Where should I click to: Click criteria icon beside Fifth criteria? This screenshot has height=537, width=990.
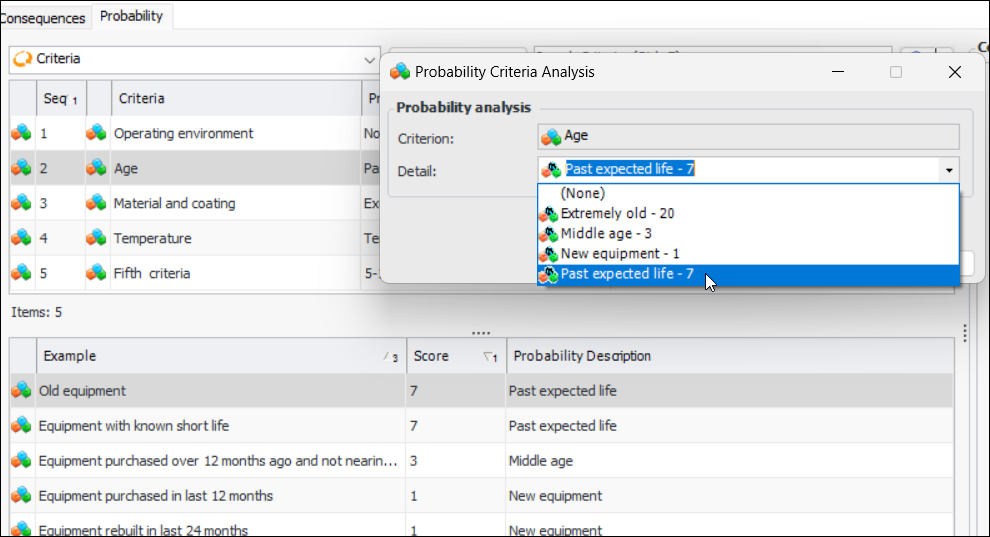pyautogui.click(x=97, y=273)
